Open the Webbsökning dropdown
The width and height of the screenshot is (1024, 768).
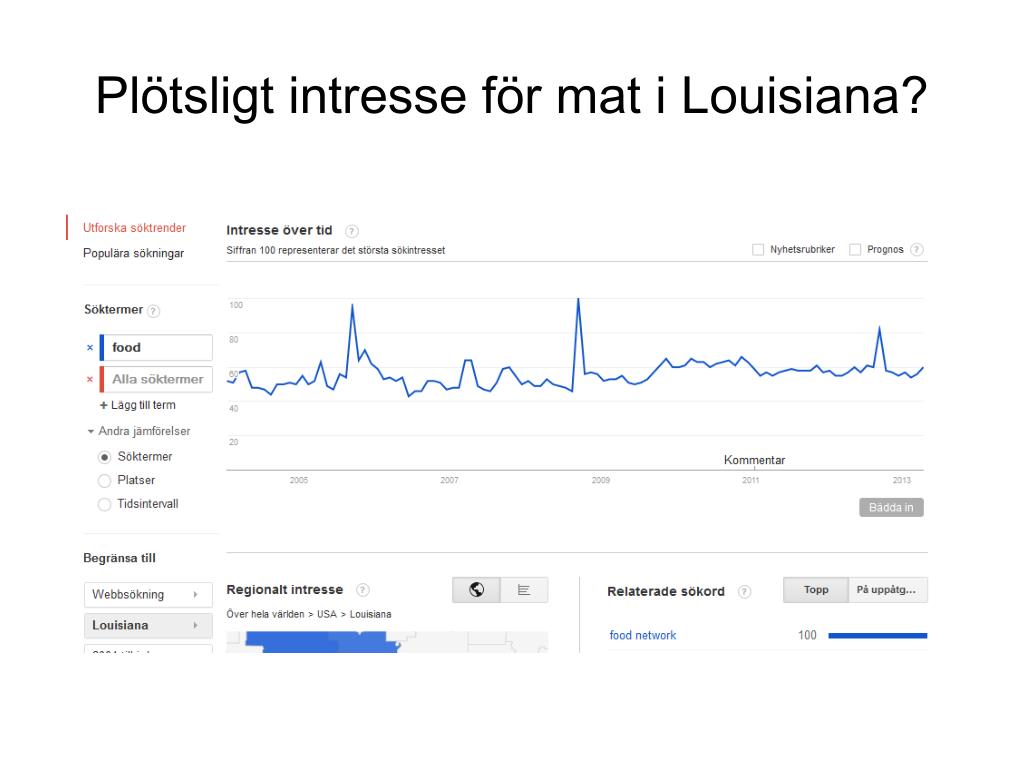click(x=148, y=595)
